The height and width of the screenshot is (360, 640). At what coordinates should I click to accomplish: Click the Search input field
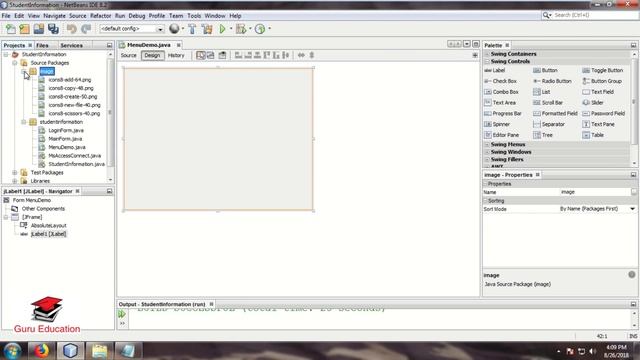pyautogui.click(x=594, y=15)
